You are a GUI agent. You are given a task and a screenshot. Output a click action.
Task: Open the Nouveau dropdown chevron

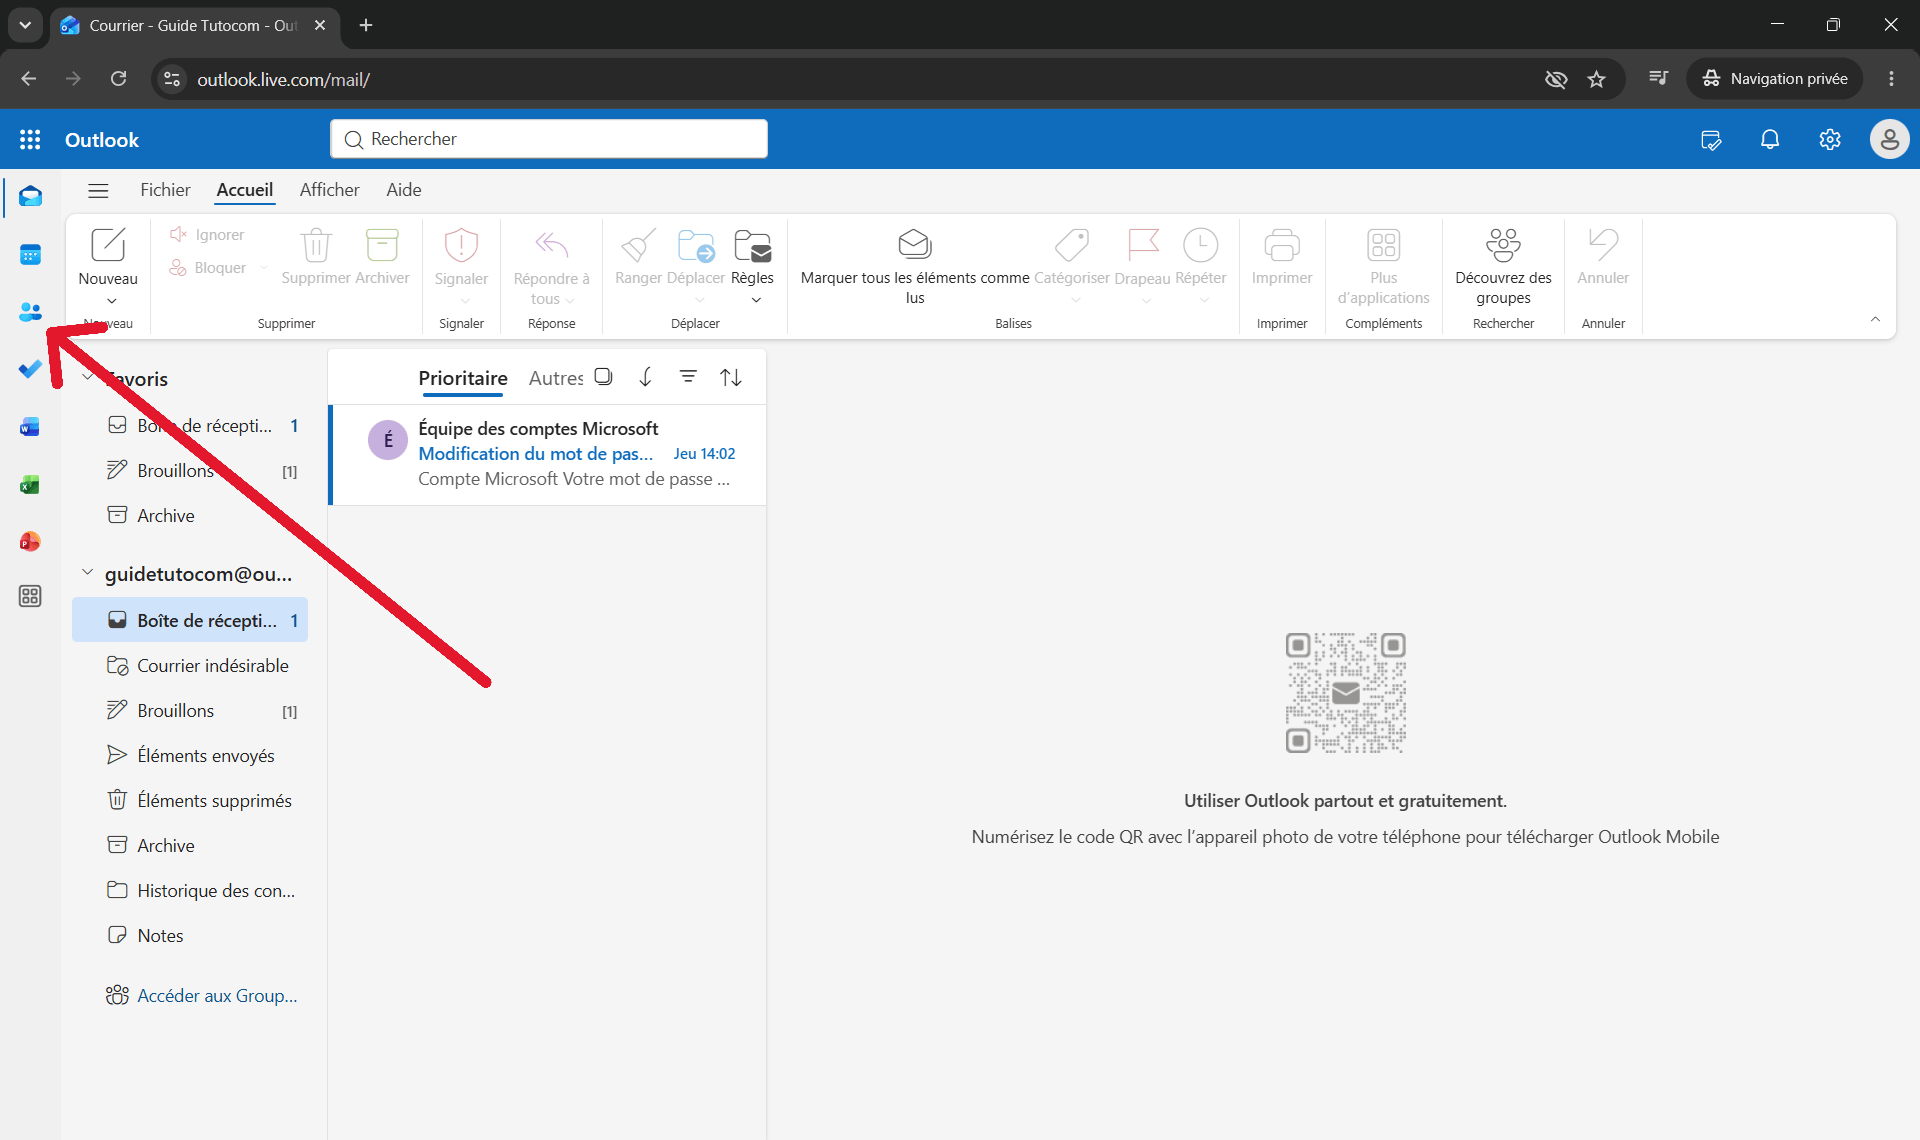click(x=111, y=301)
